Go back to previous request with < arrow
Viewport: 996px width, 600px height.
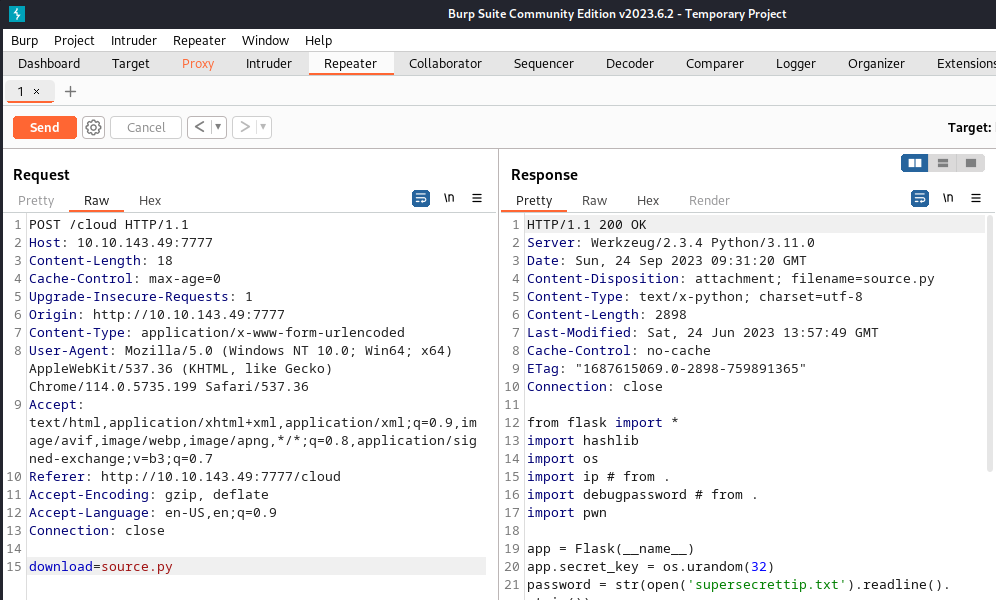pos(199,128)
